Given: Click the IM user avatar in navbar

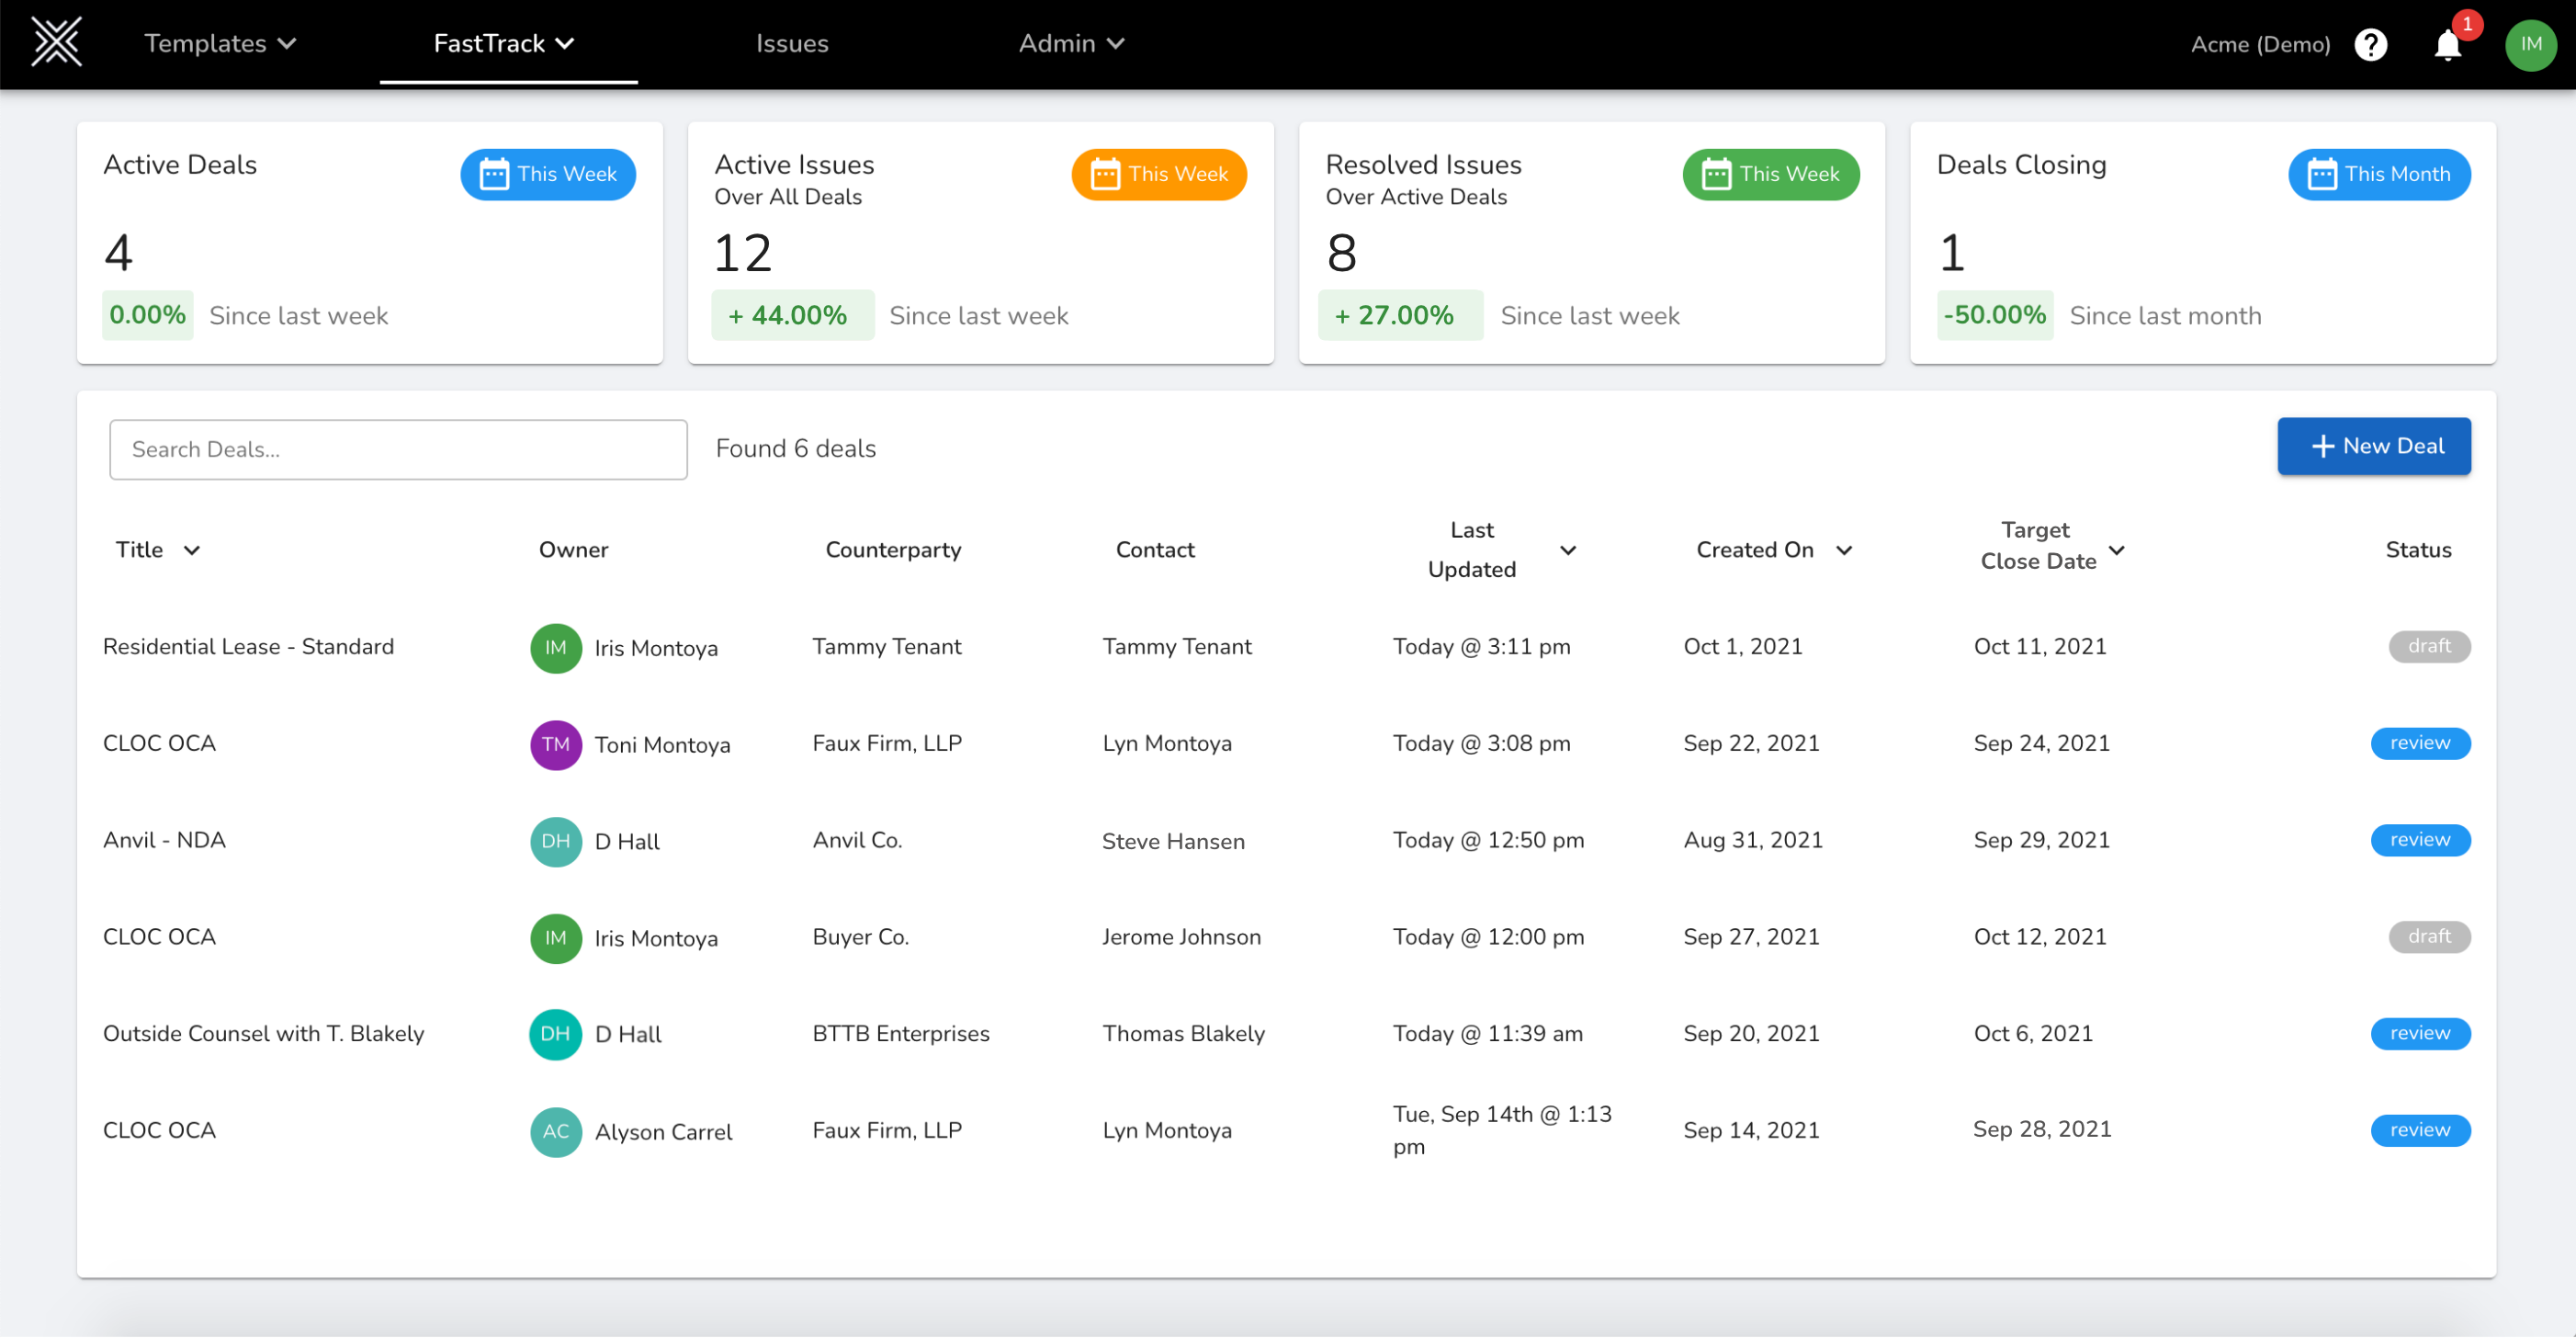Looking at the screenshot, I should point(2530,45).
